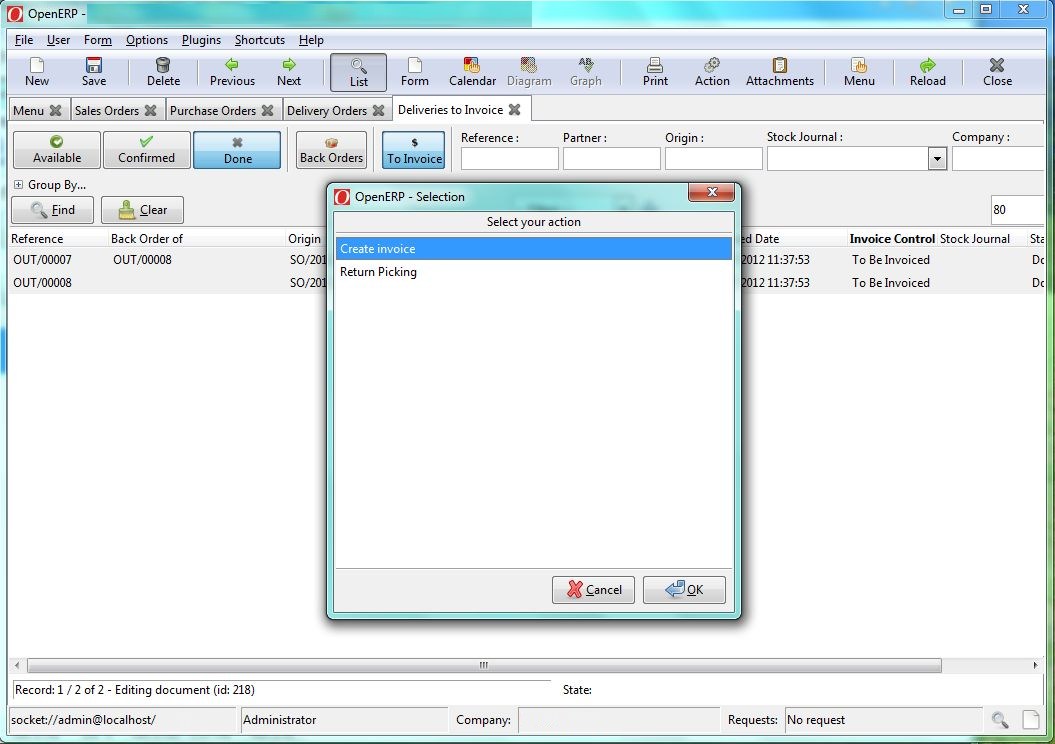
Task: Close the Purchase Orders tab
Action: pos(268,110)
